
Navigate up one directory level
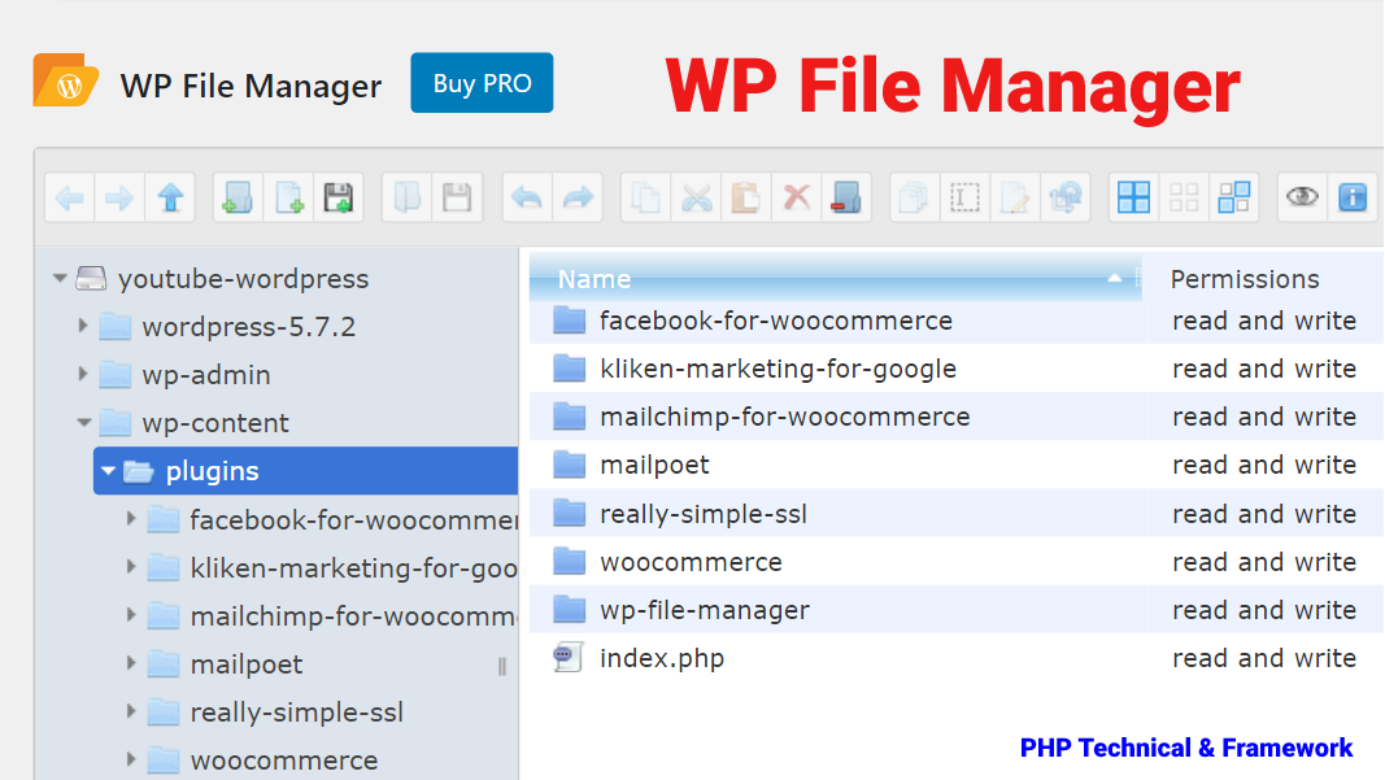pos(170,197)
